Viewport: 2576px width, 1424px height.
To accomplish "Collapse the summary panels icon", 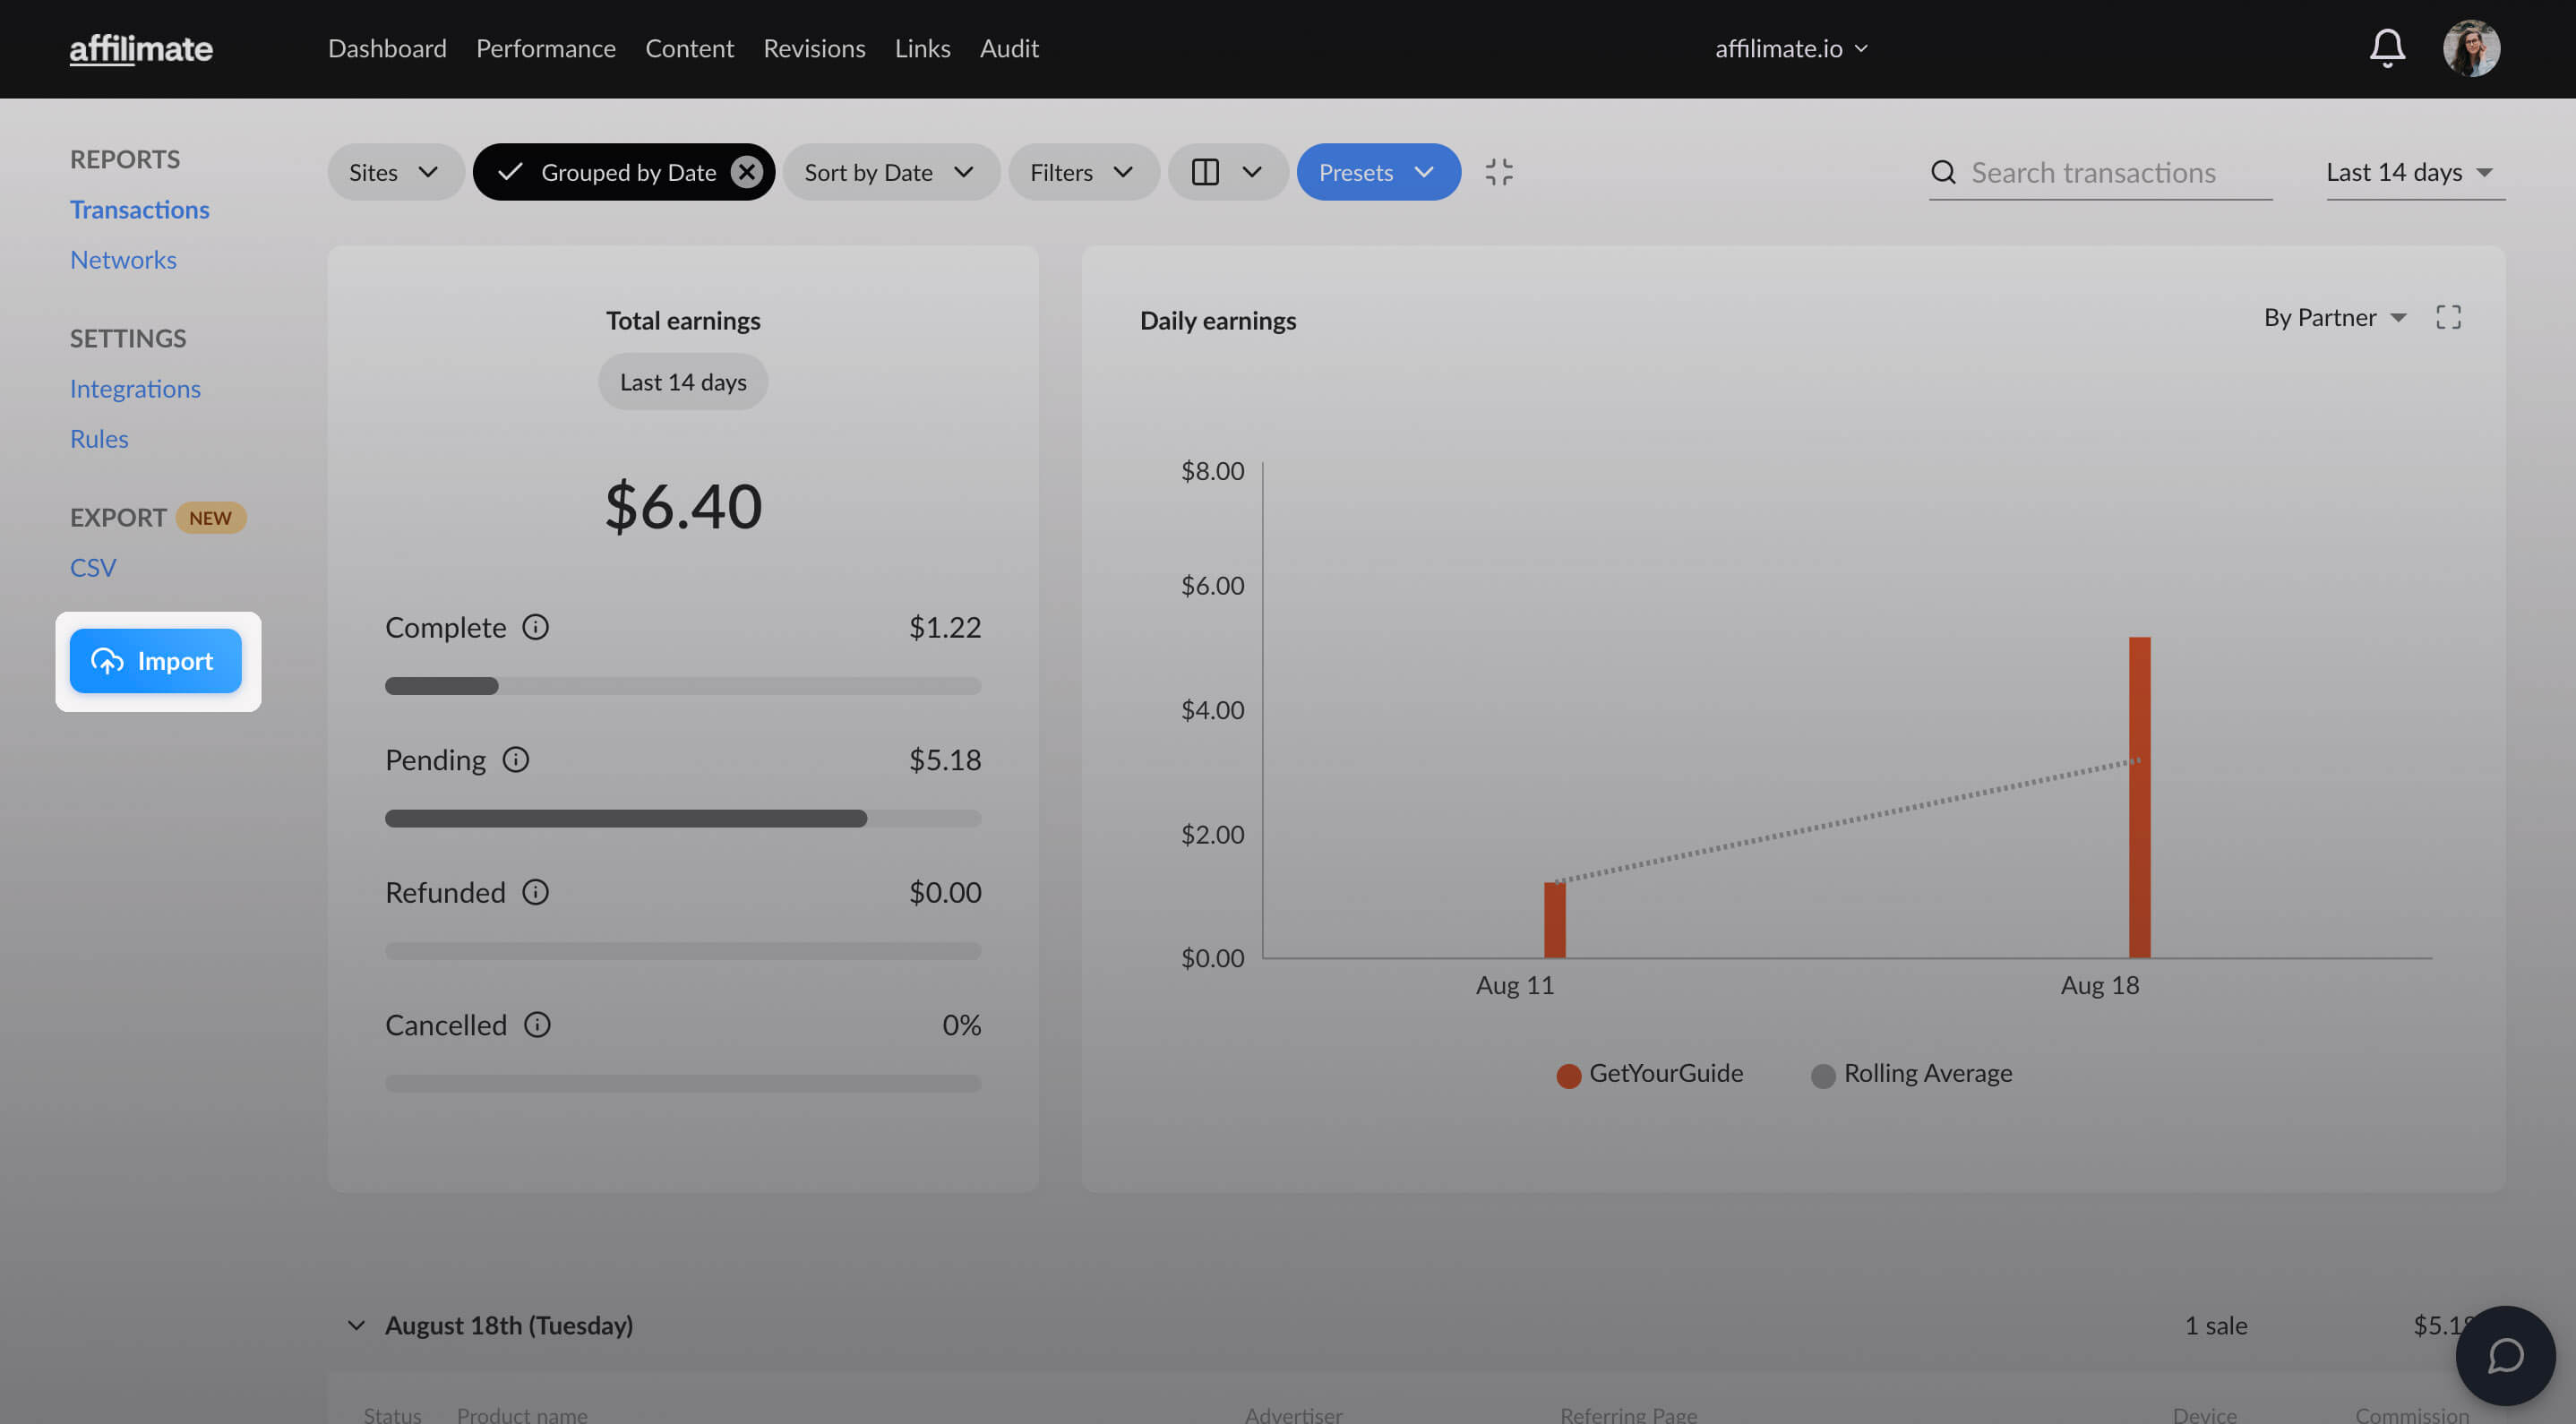I will click(1498, 172).
